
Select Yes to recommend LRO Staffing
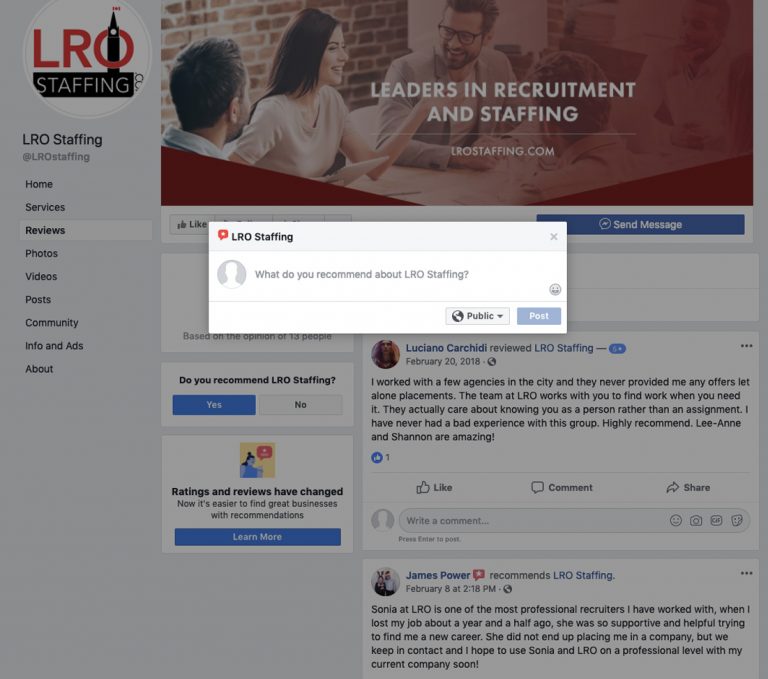click(x=214, y=405)
